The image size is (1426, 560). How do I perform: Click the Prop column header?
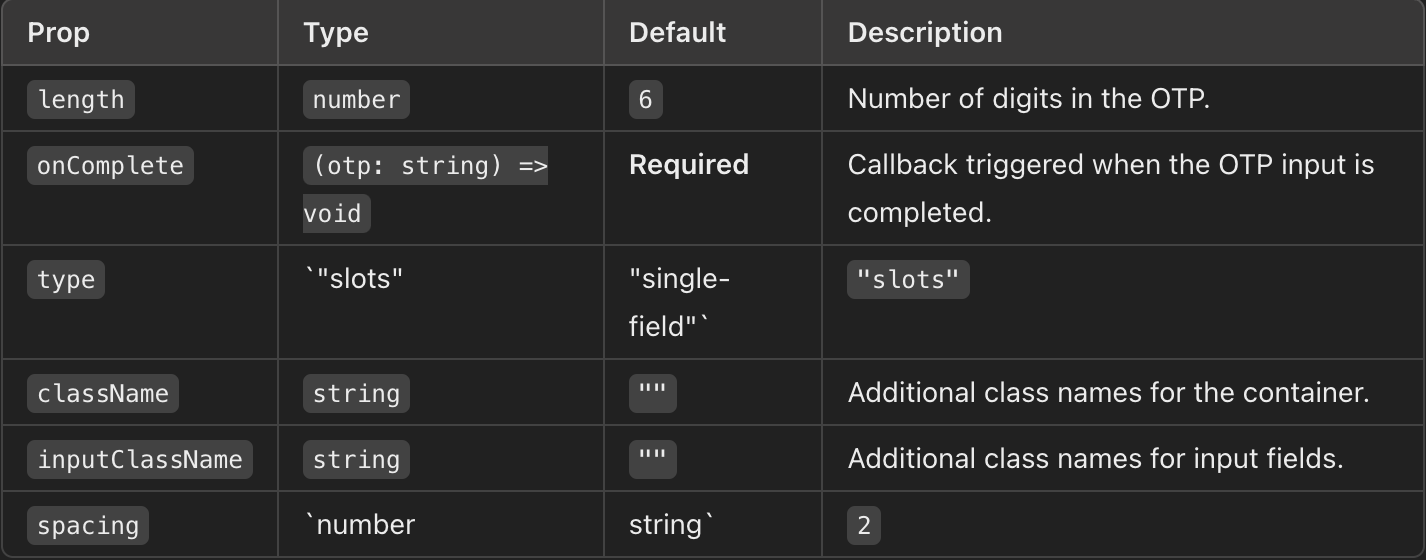click(59, 32)
